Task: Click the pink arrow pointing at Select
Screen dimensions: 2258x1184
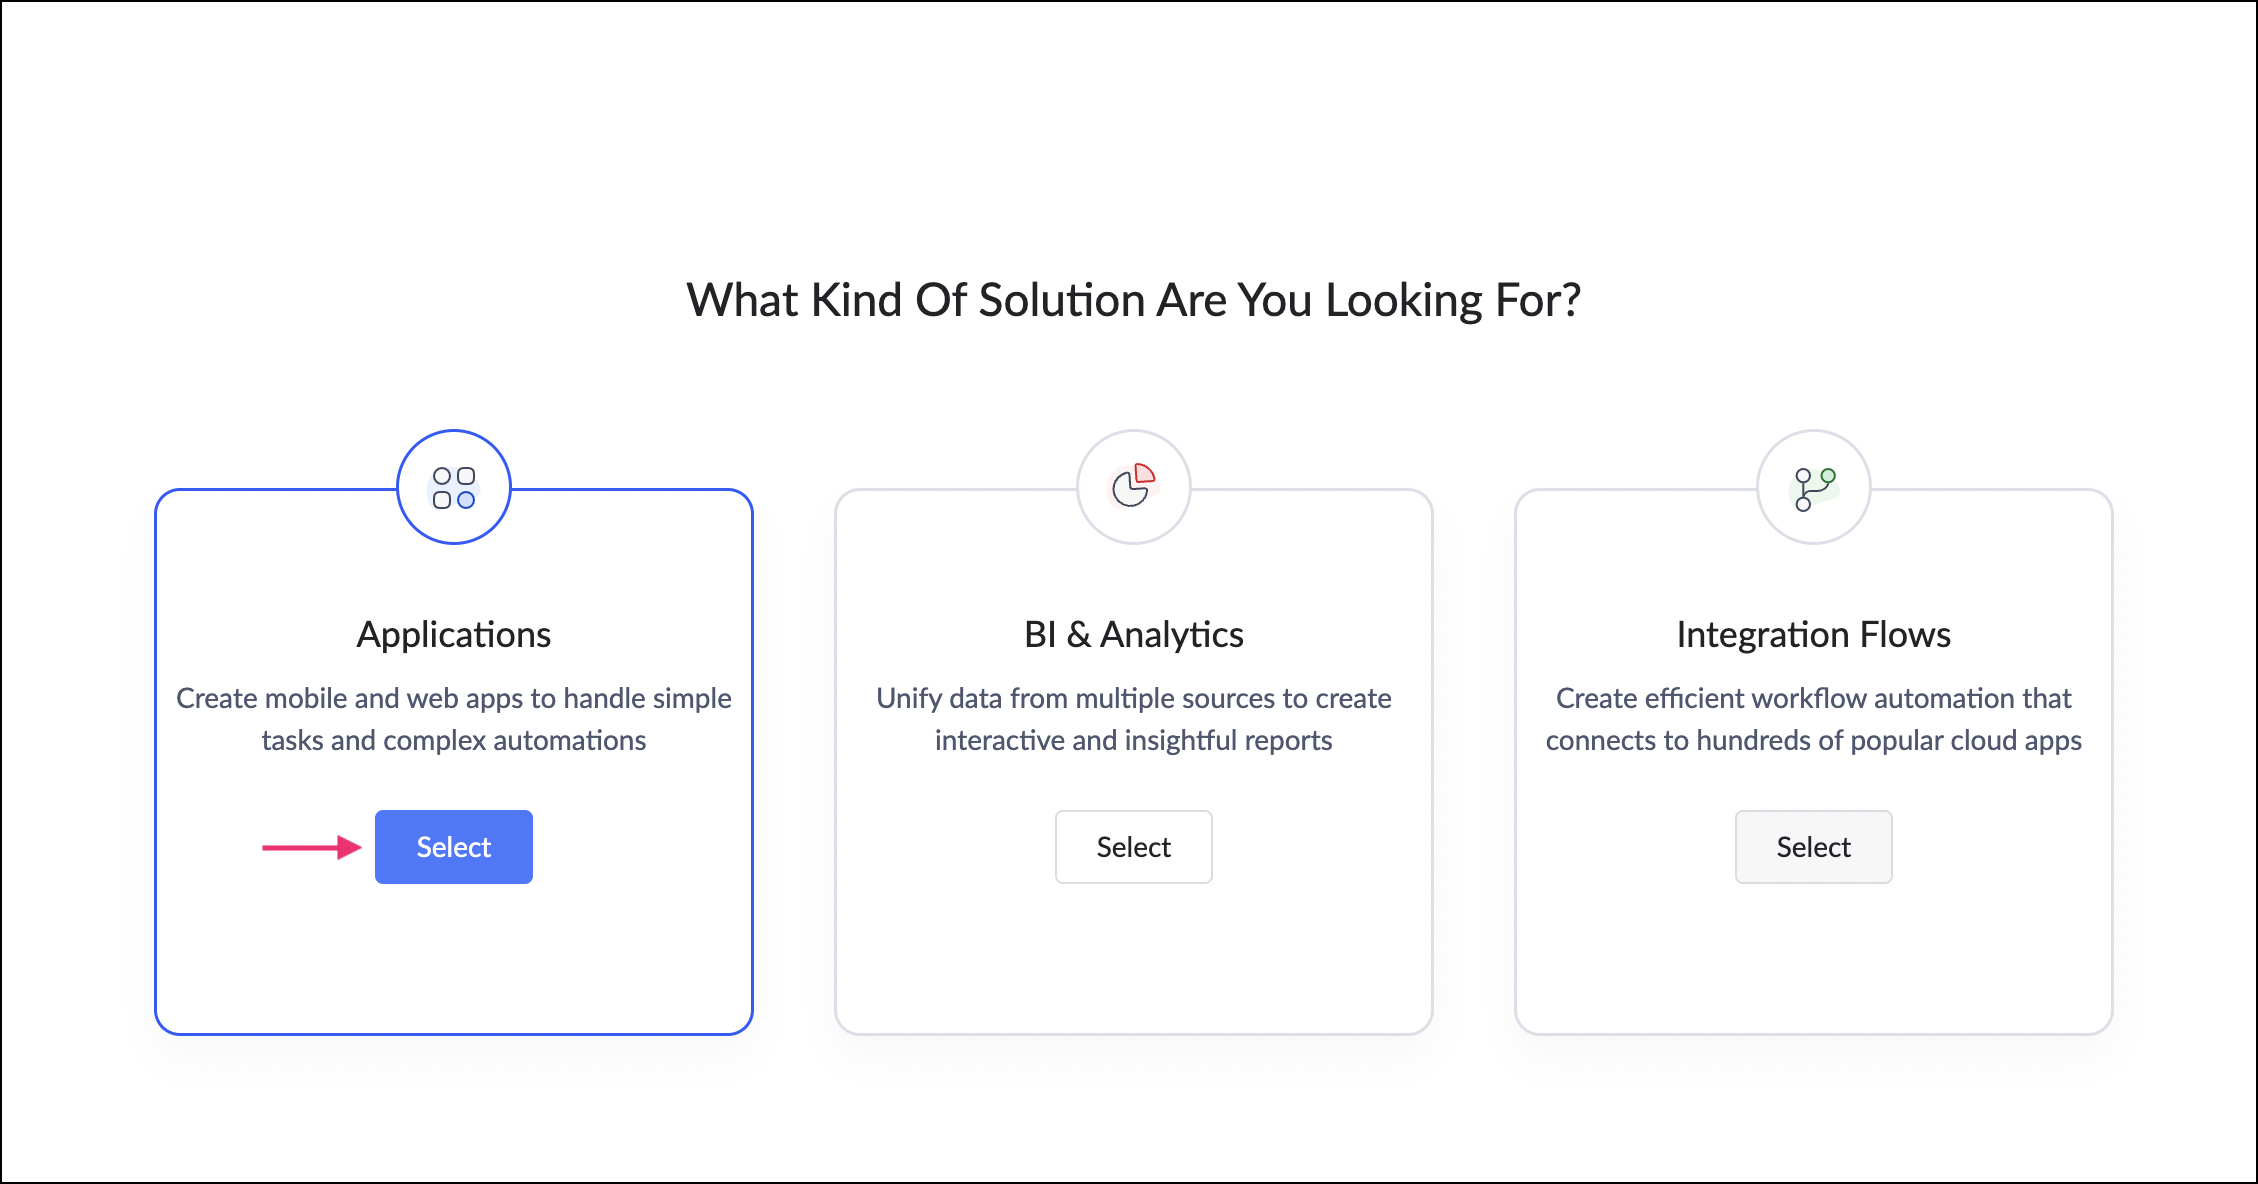Action: 311,848
